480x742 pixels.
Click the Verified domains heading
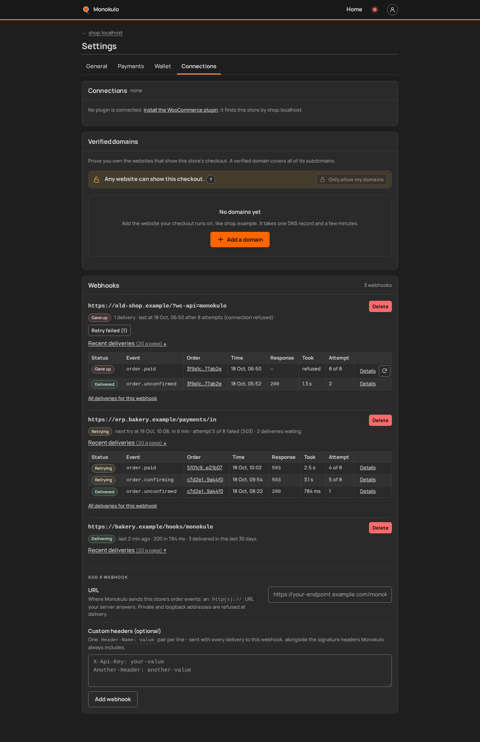pyautogui.click(x=113, y=141)
